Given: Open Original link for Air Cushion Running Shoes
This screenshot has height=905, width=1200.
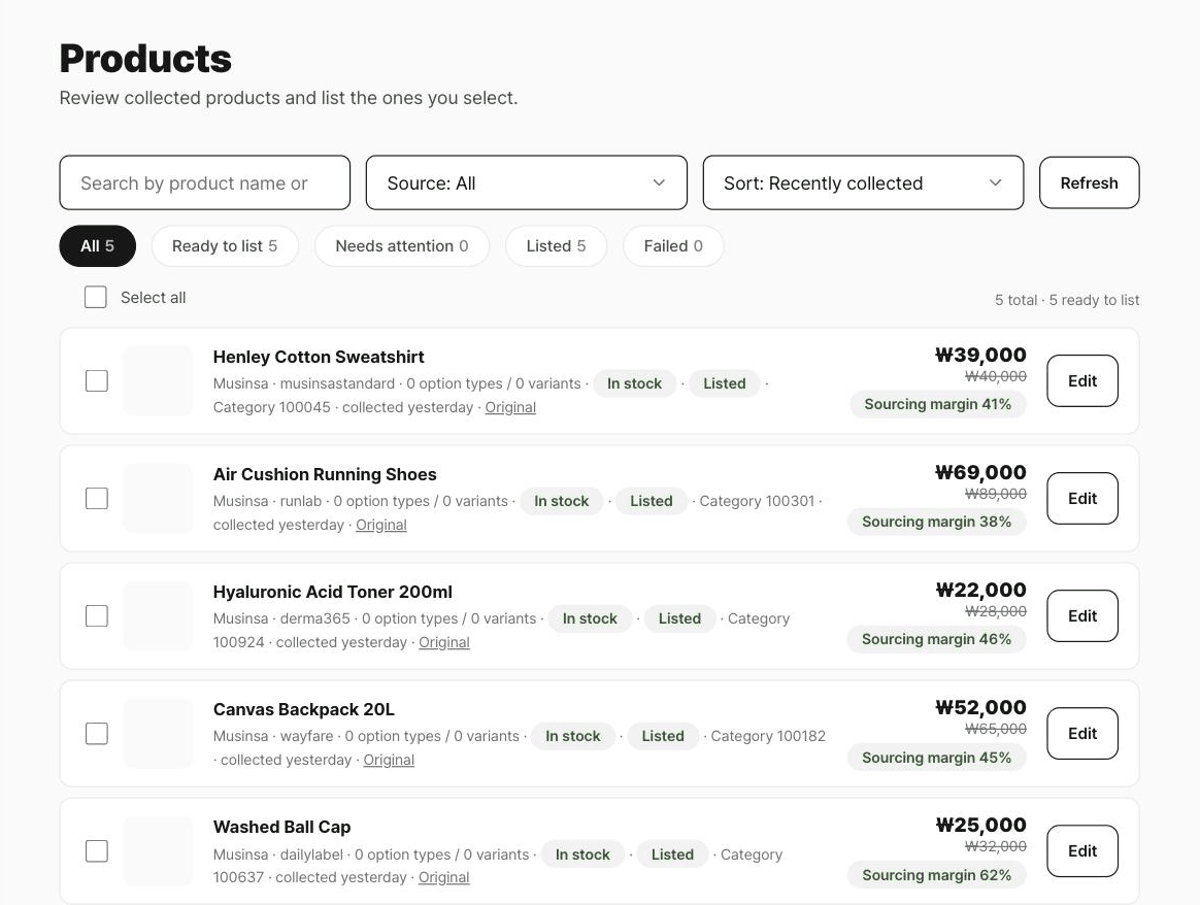Looking at the screenshot, I should [x=381, y=525].
